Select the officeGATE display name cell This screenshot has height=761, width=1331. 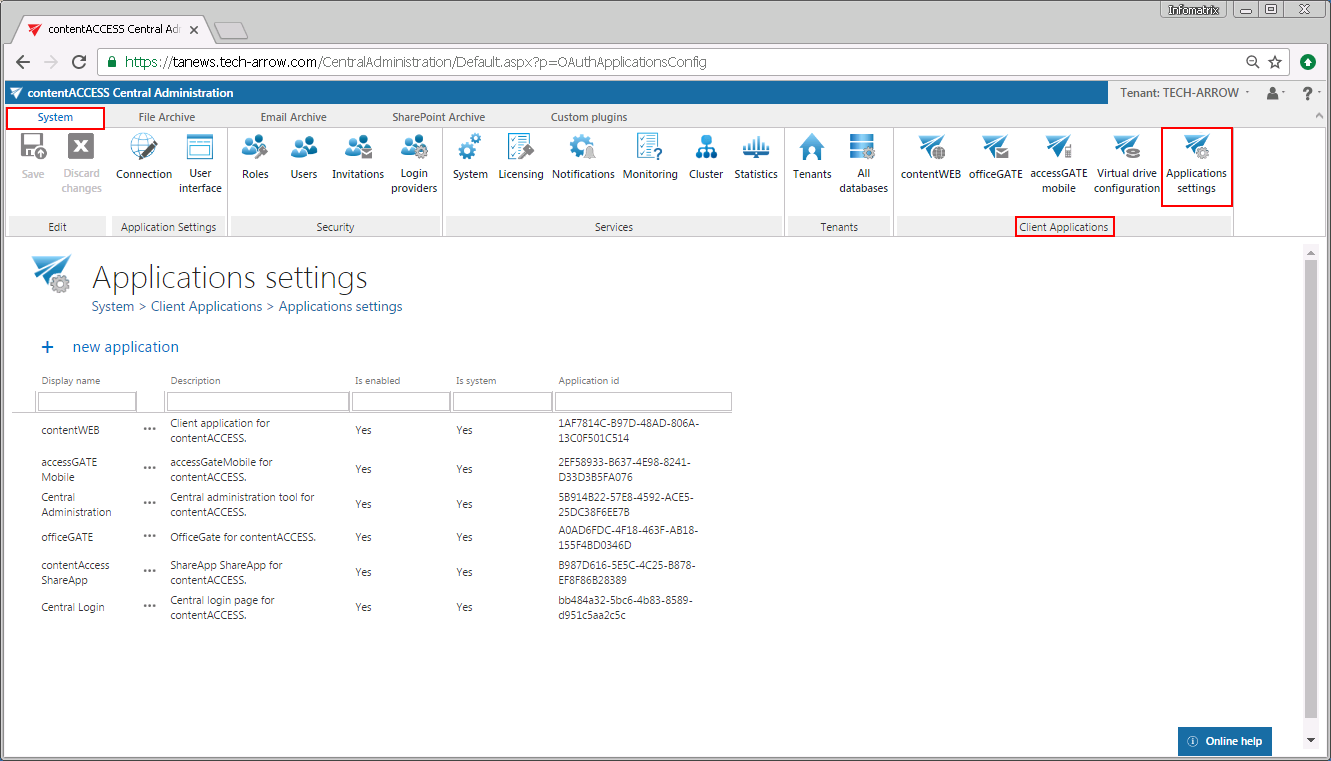(x=67, y=537)
